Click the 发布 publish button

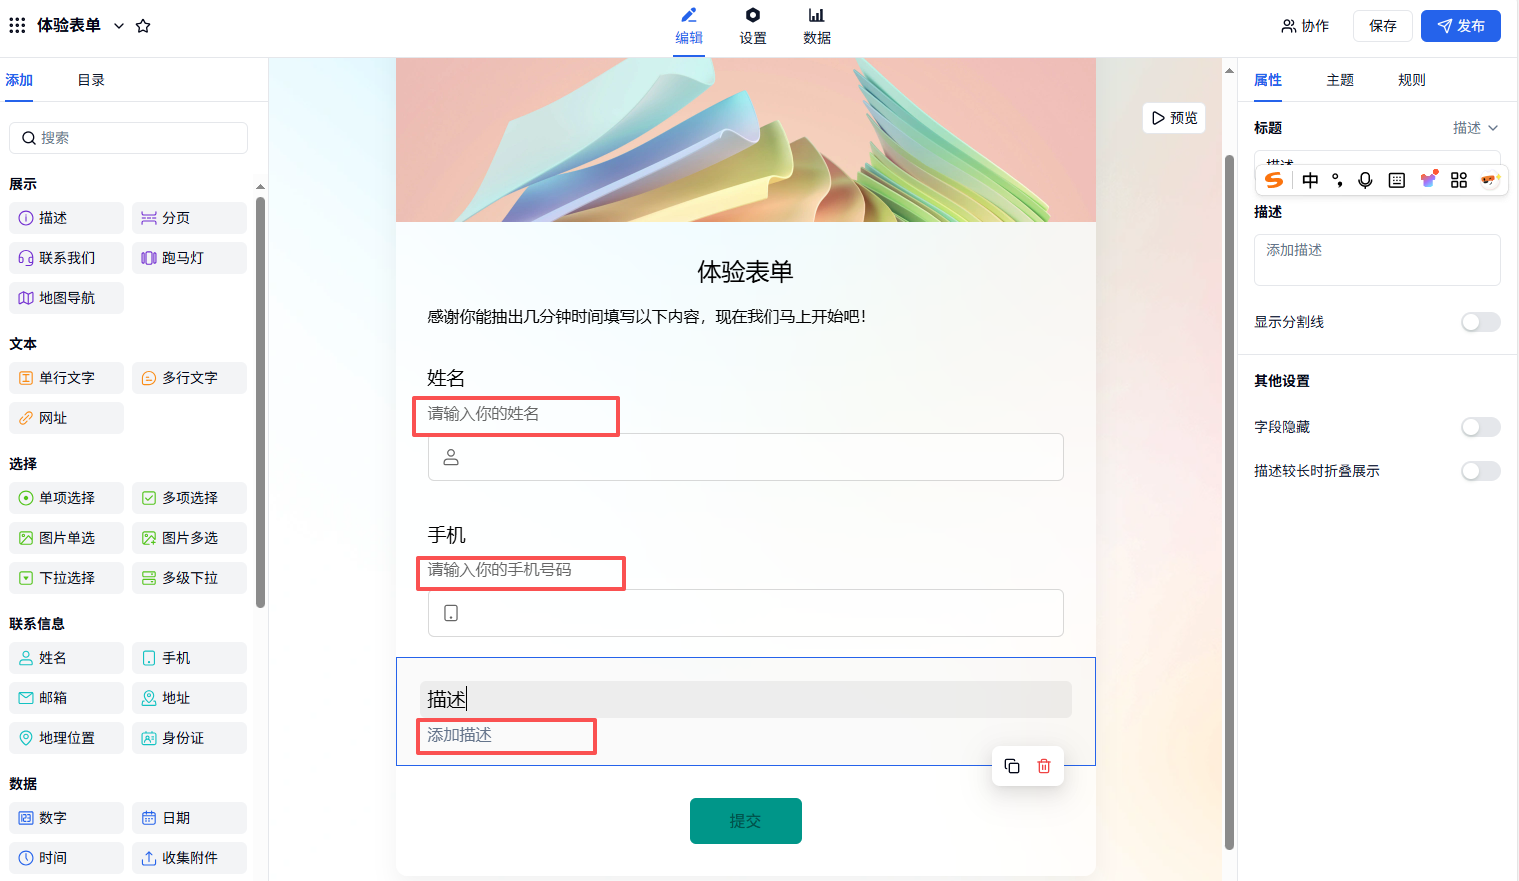(x=1460, y=26)
